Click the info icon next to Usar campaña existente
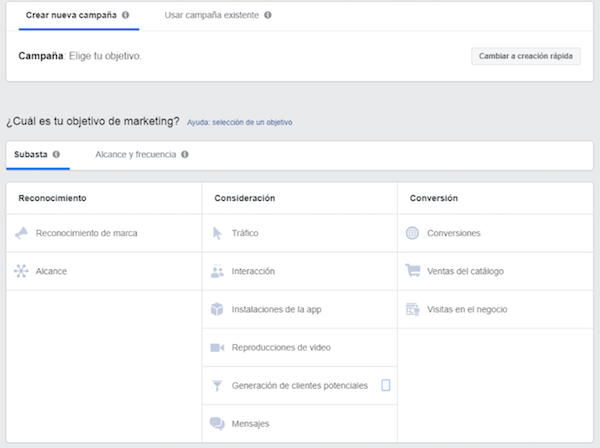Image resolution: width=600 pixels, height=448 pixels. pyautogui.click(x=268, y=15)
